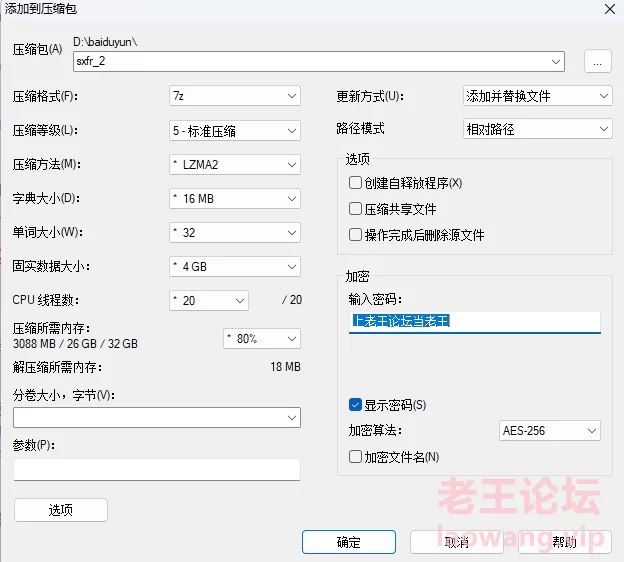Click the Options (选项) button

click(x=60, y=510)
